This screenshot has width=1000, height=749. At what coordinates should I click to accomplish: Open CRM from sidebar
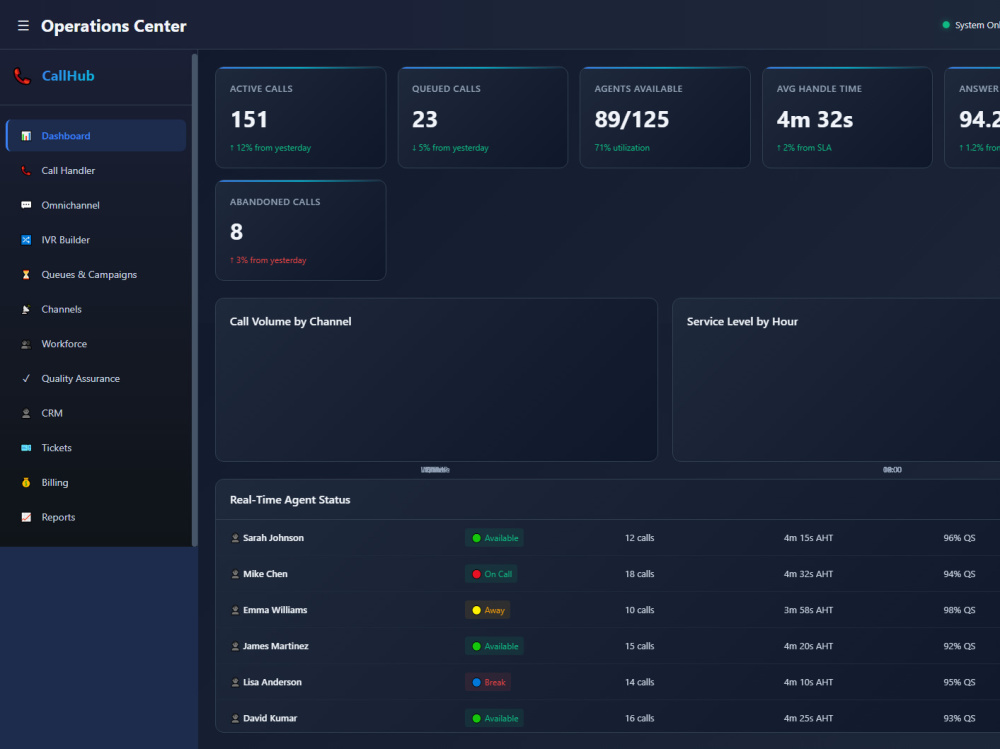[x=96, y=413]
